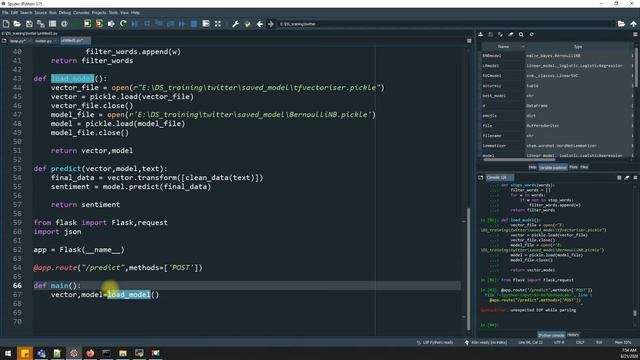
Task: Click Run cell and advance icon
Action: click(x=99, y=24)
